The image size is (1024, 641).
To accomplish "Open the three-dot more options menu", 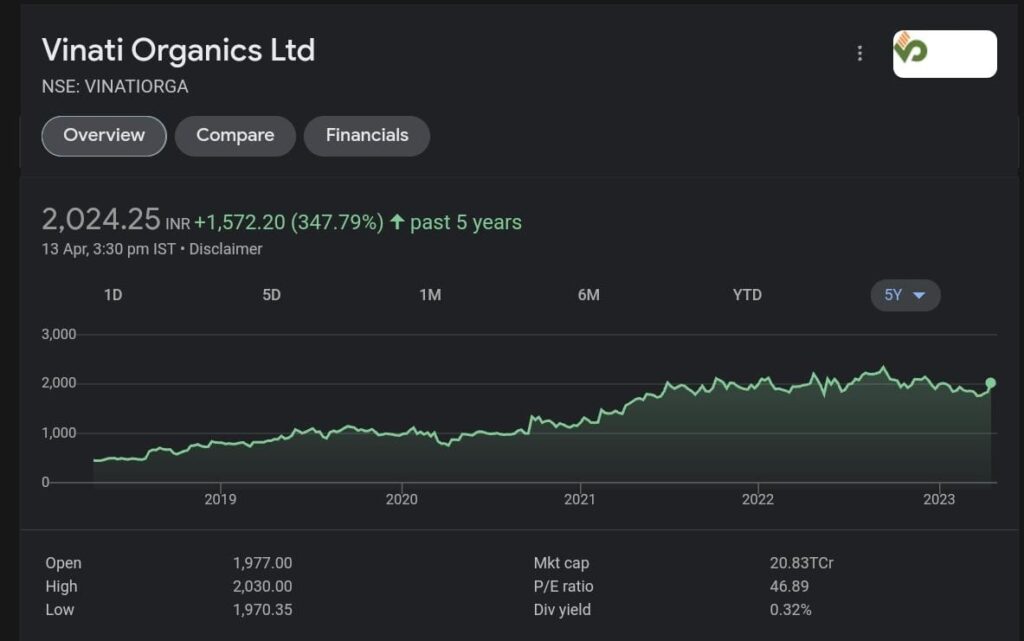I will (859, 54).
